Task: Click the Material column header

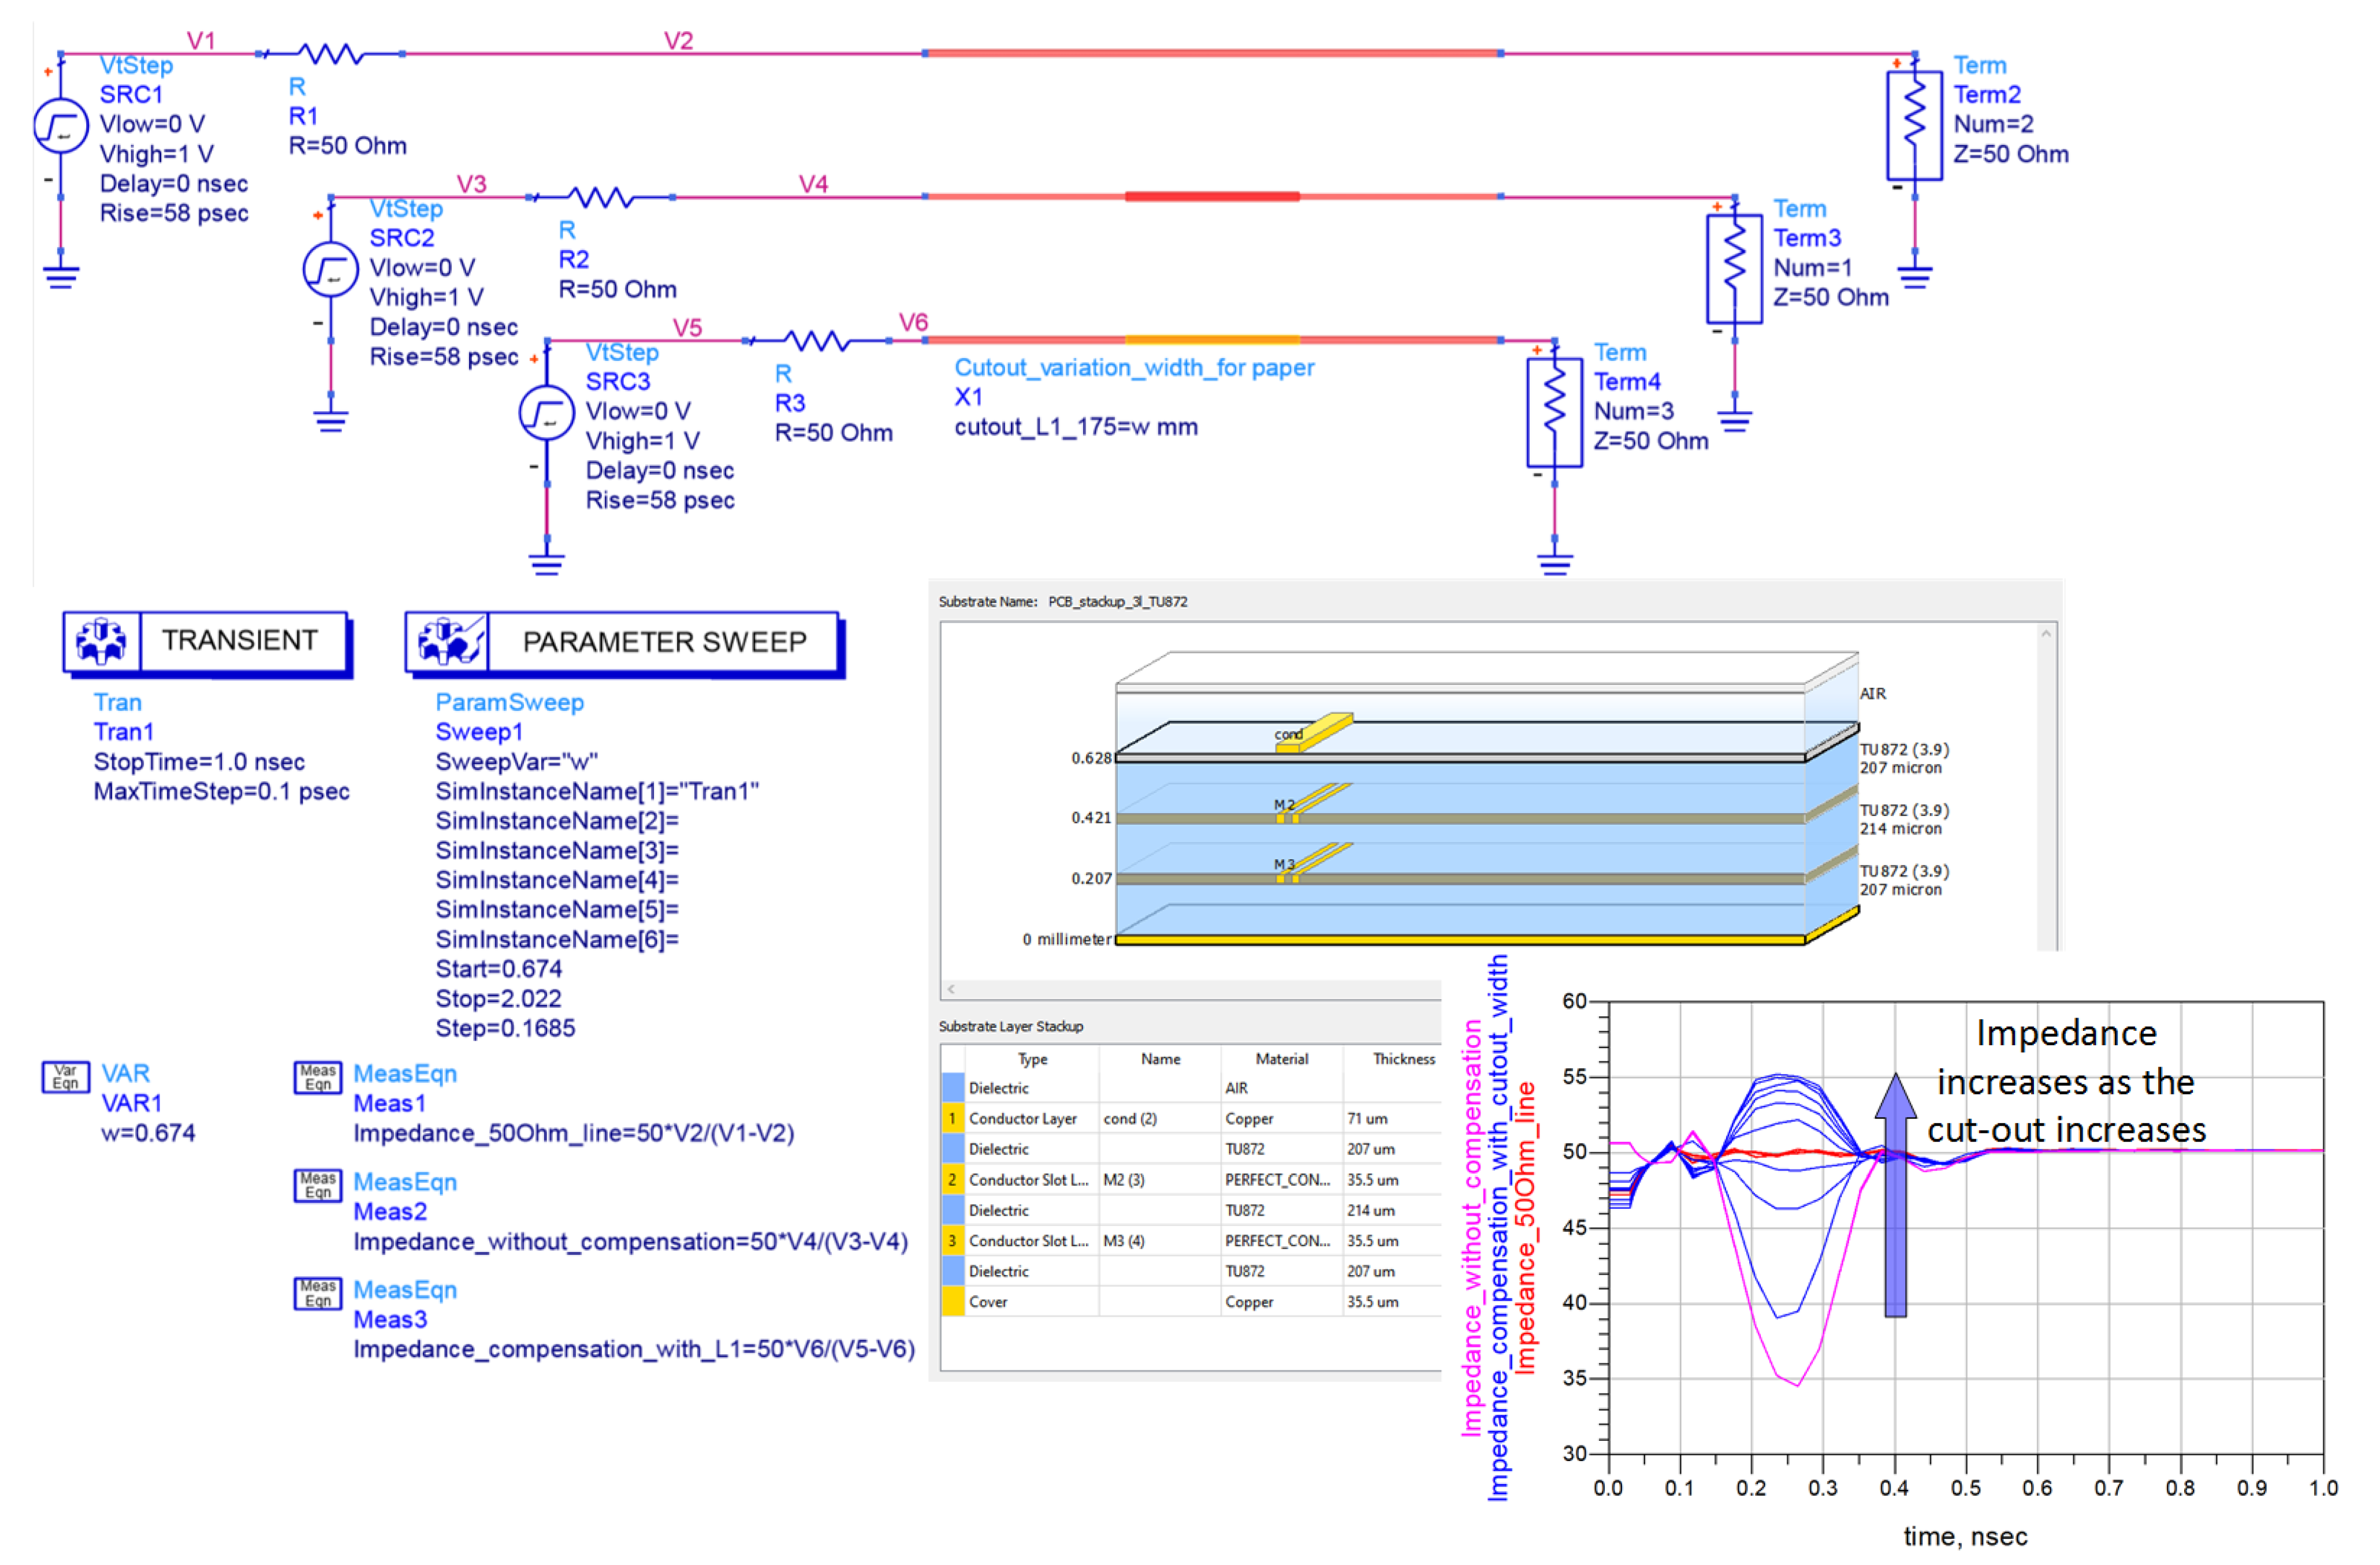Action: 1281,1059
